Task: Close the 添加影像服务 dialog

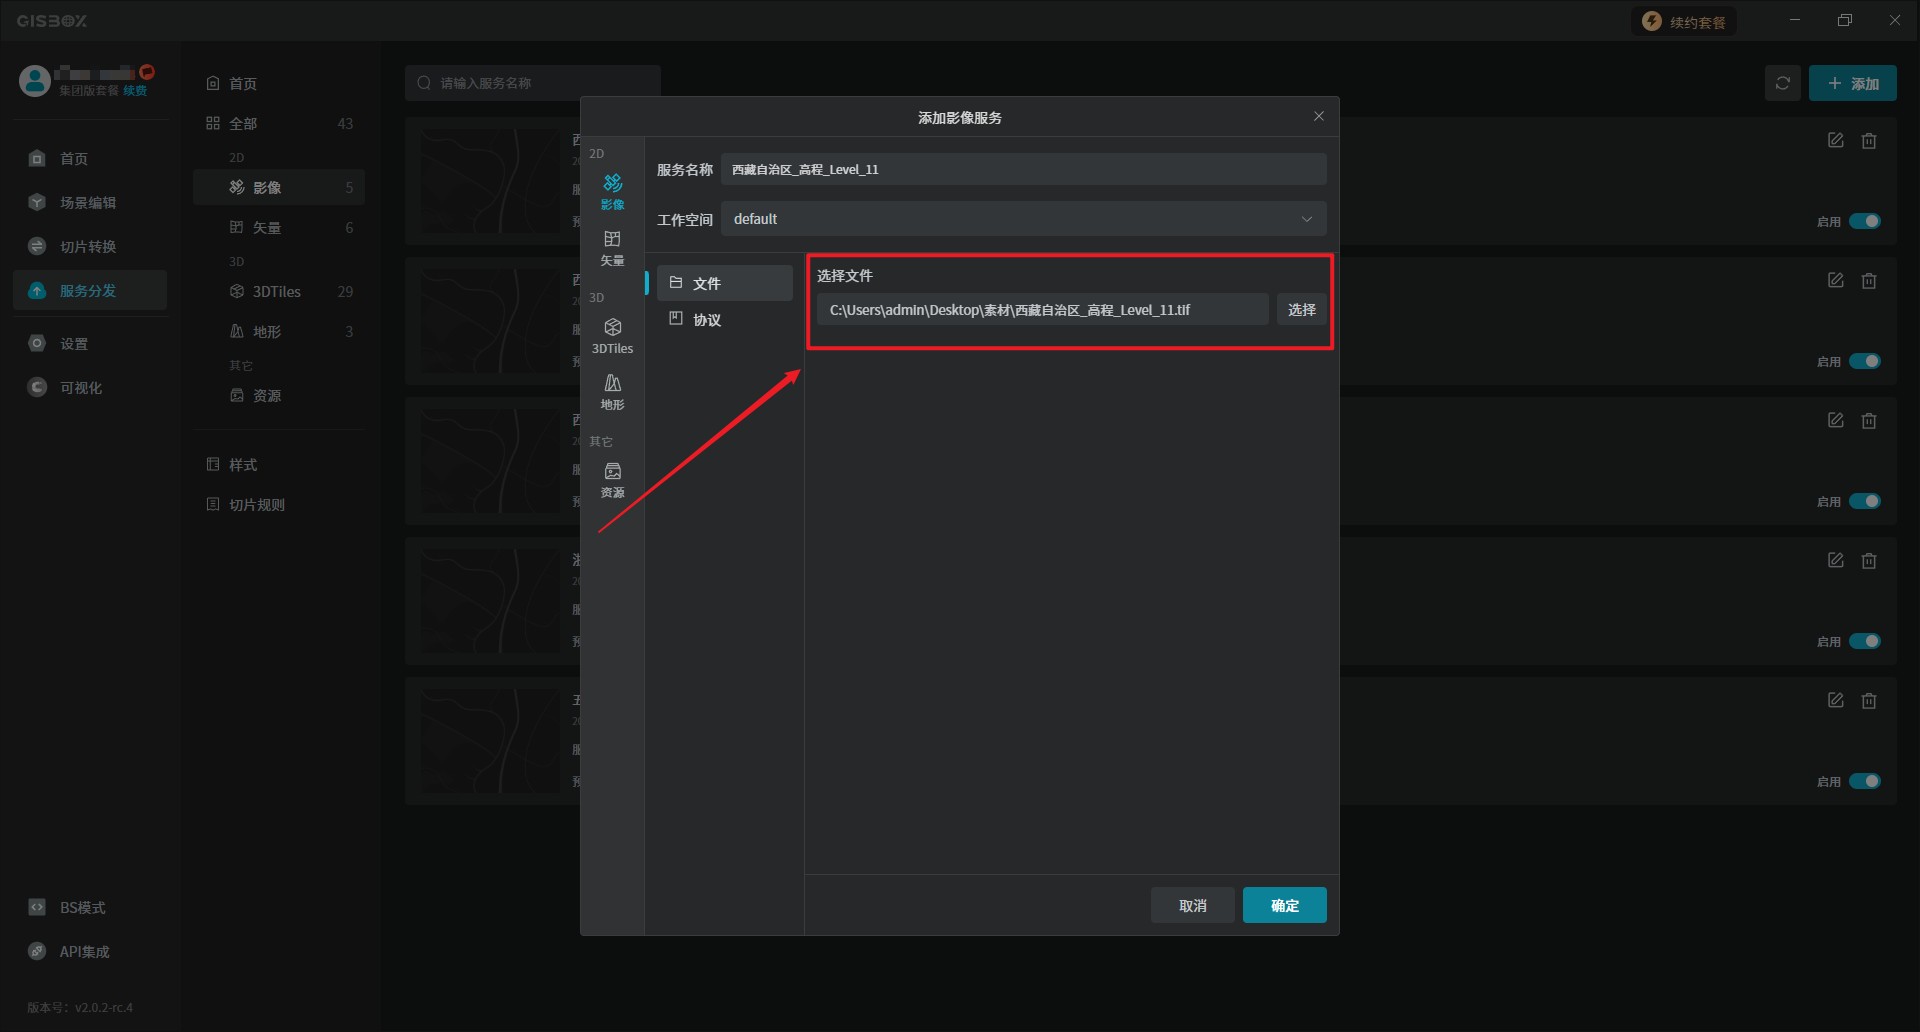Action: point(1318,117)
